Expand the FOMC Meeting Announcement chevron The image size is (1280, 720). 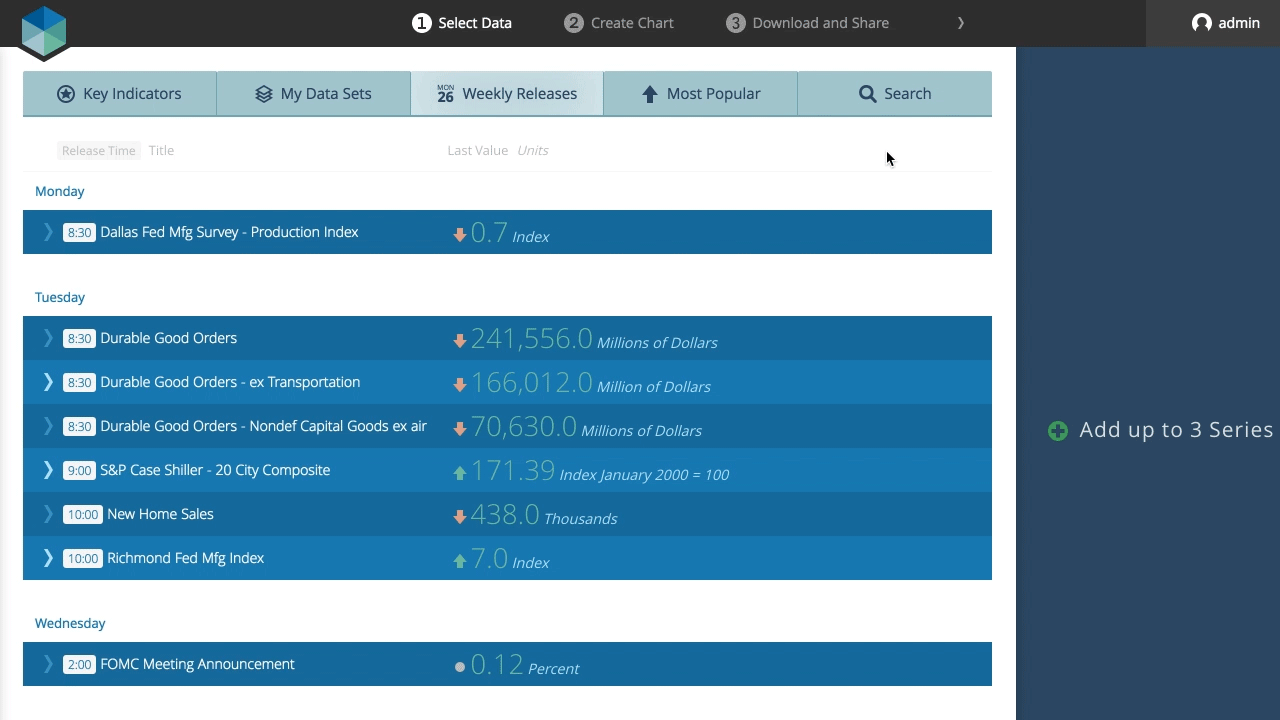click(x=48, y=664)
